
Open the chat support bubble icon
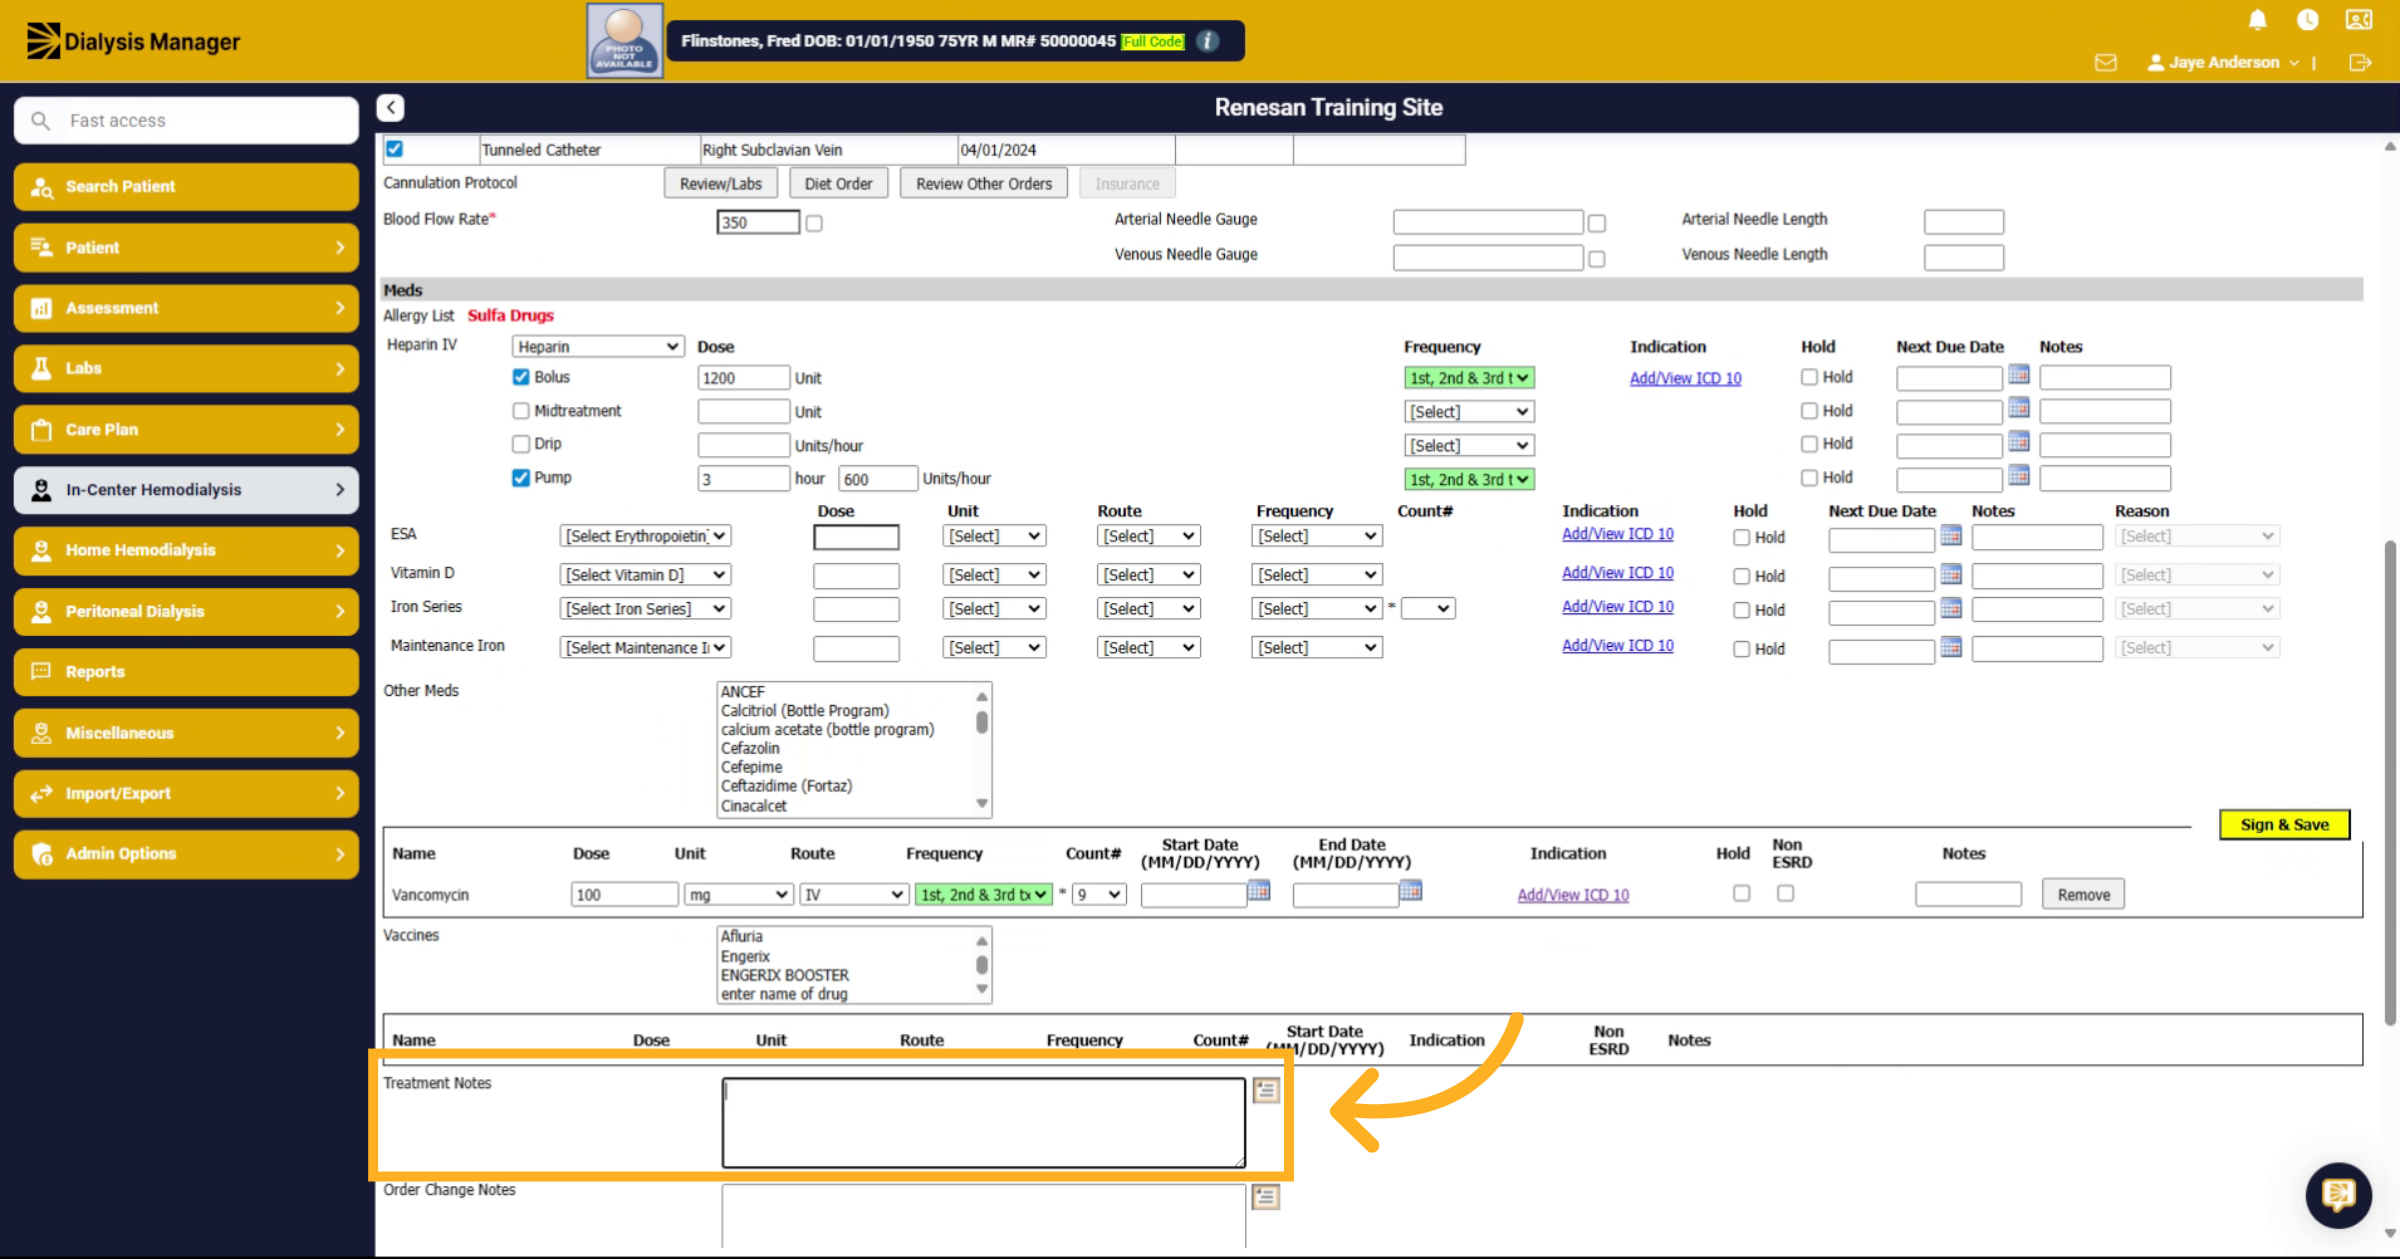click(x=2338, y=1194)
